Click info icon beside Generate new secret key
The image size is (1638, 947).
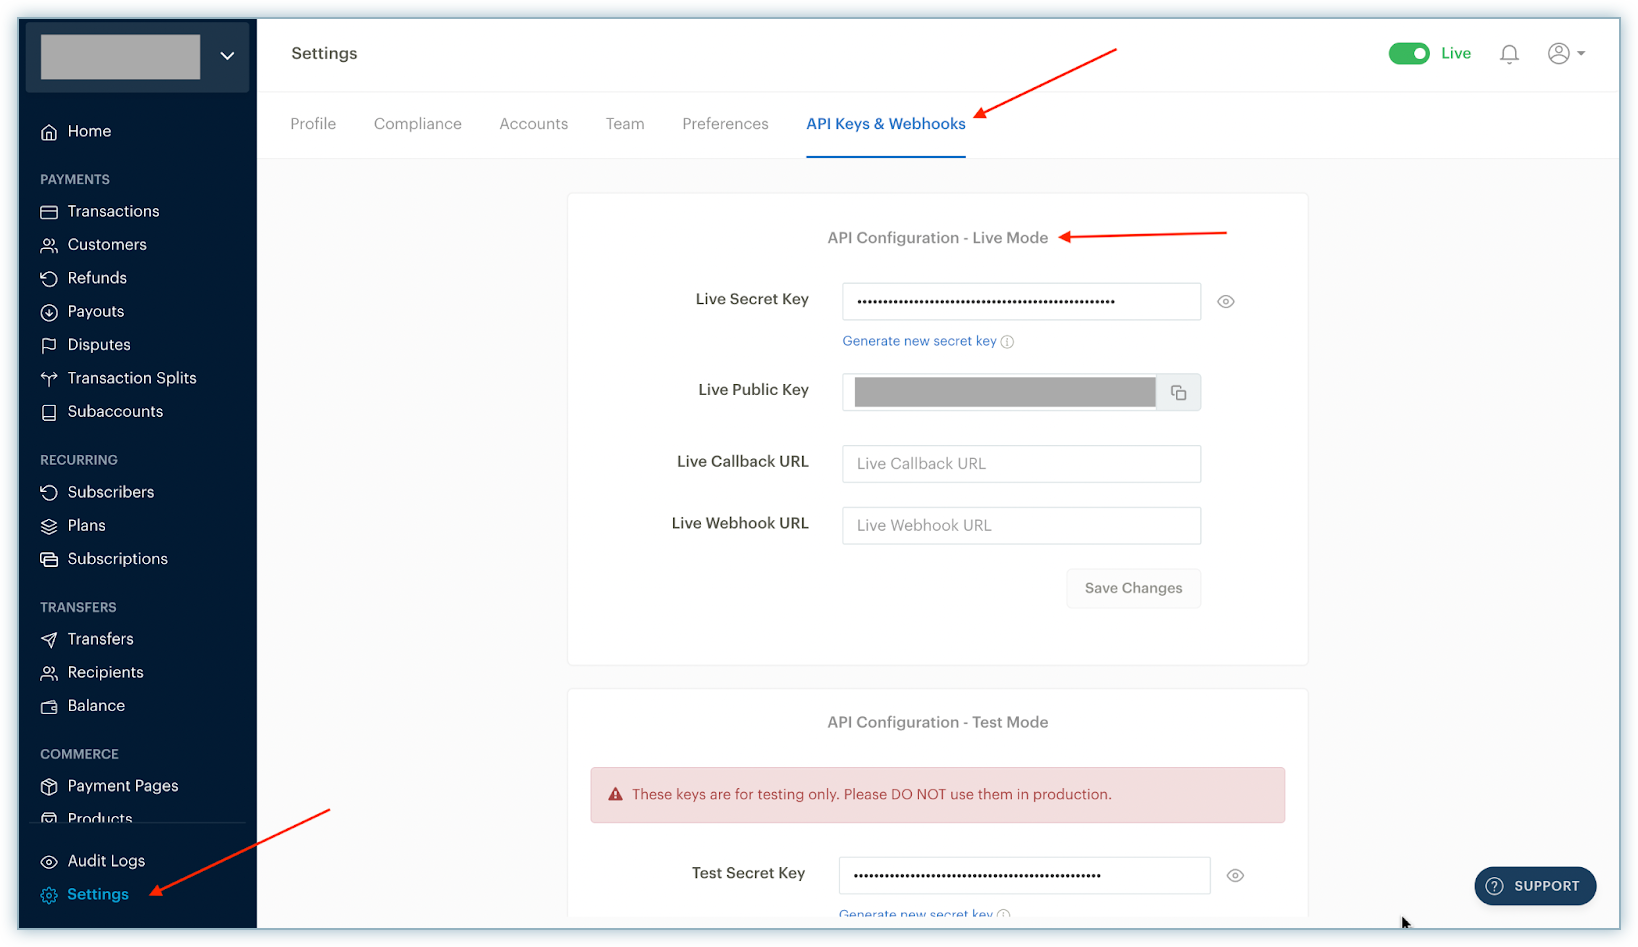tap(1007, 342)
